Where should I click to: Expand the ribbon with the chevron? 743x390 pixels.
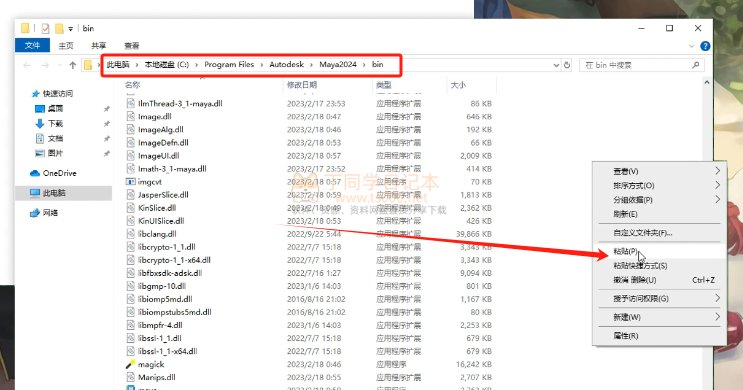point(691,46)
